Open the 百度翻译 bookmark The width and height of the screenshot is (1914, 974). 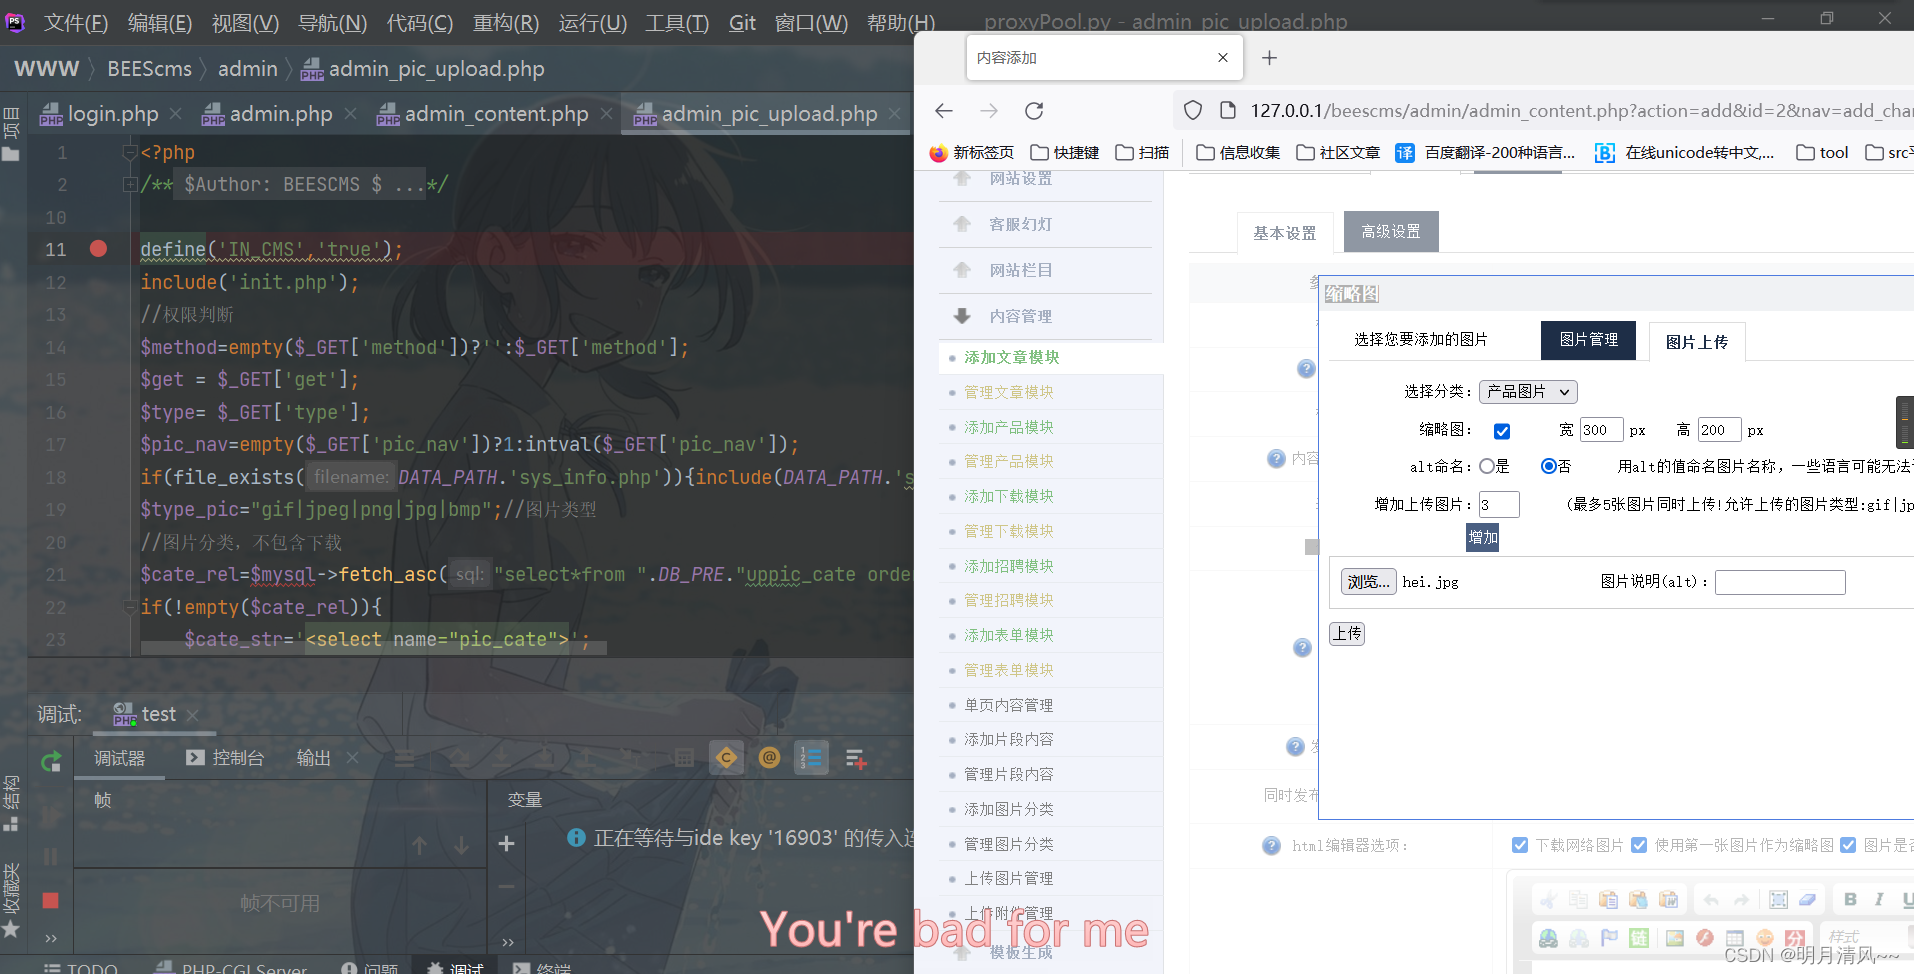click(1485, 152)
